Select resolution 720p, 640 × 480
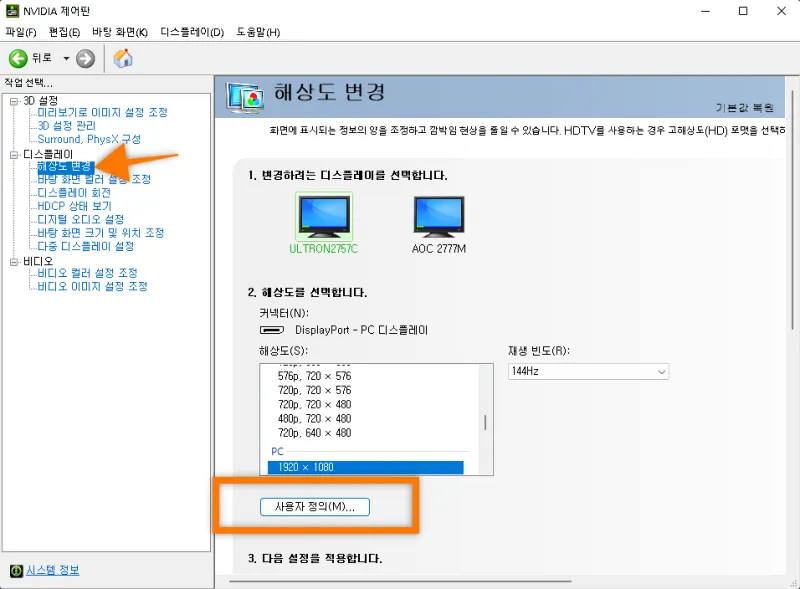This screenshot has width=800, height=589. 314,433
